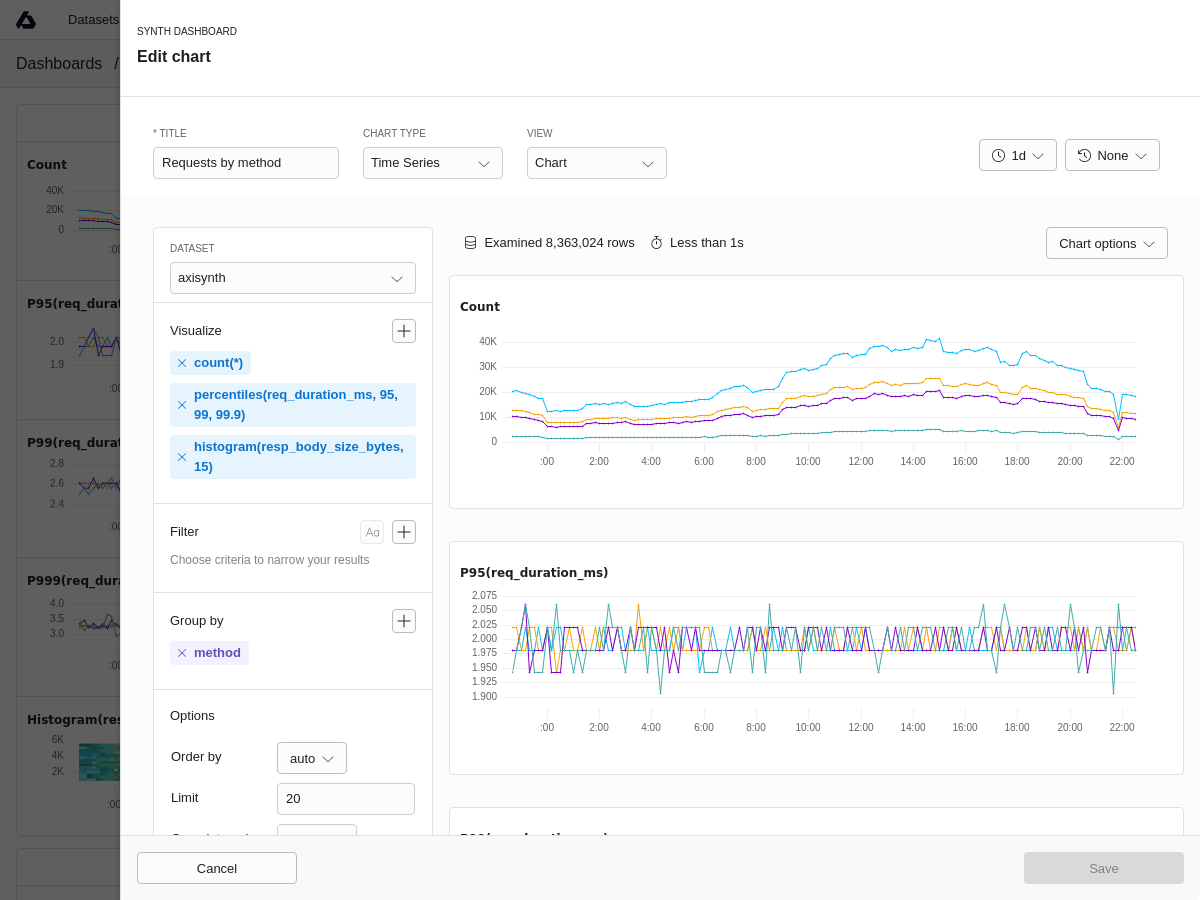The width and height of the screenshot is (1200, 900).
Task: Open the None comparison period dropdown
Action: 1112,155
